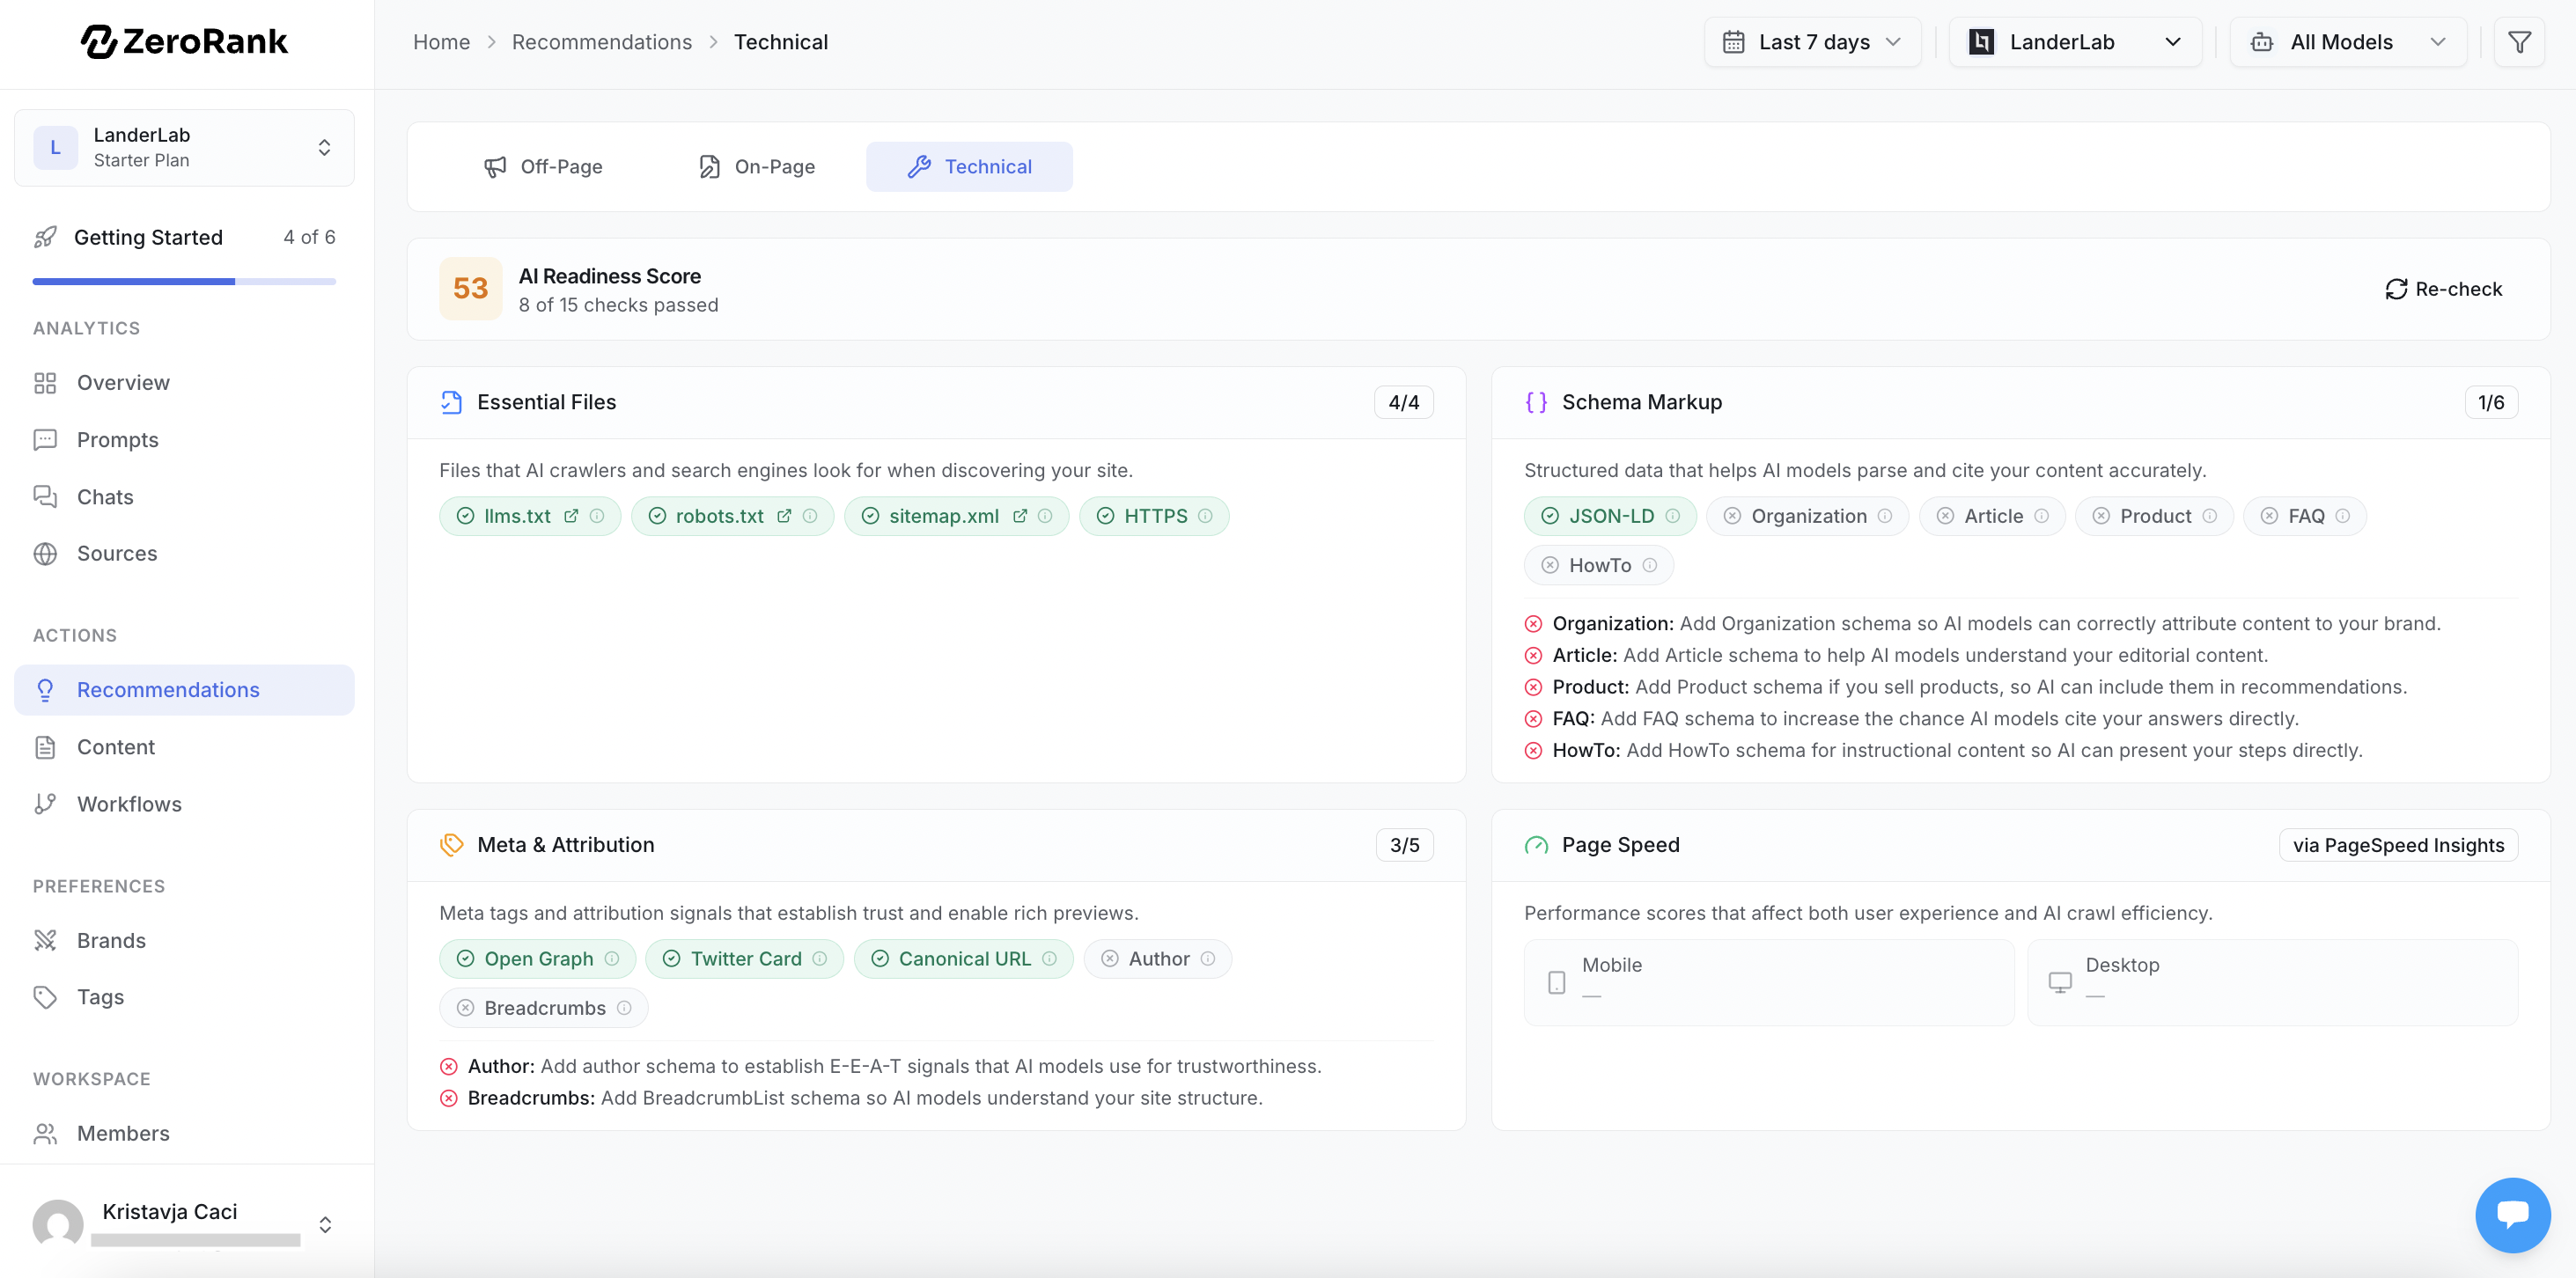Select the Technical tab

click(969, 166)
